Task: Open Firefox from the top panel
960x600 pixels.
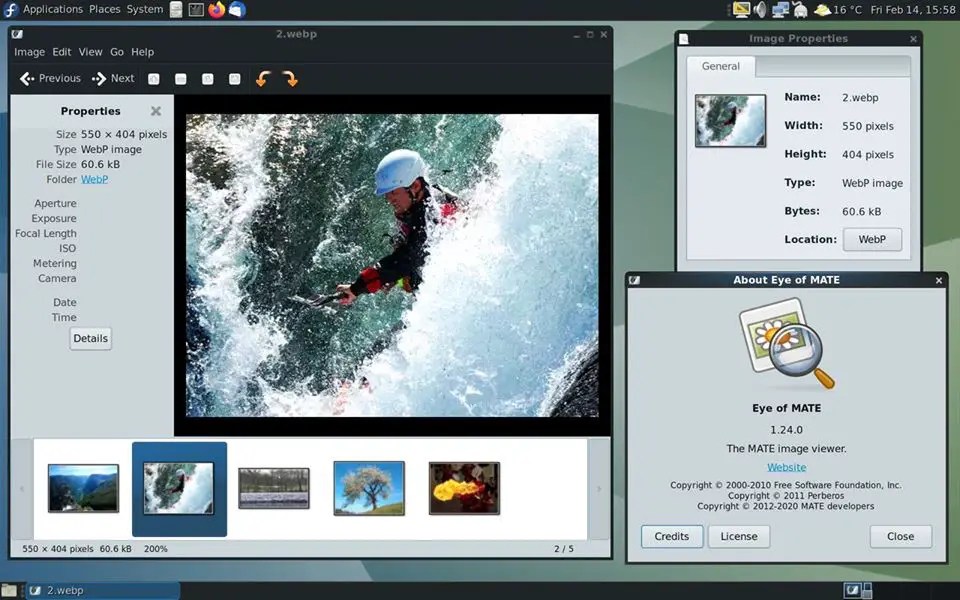Action: click(x=219, y=9)
